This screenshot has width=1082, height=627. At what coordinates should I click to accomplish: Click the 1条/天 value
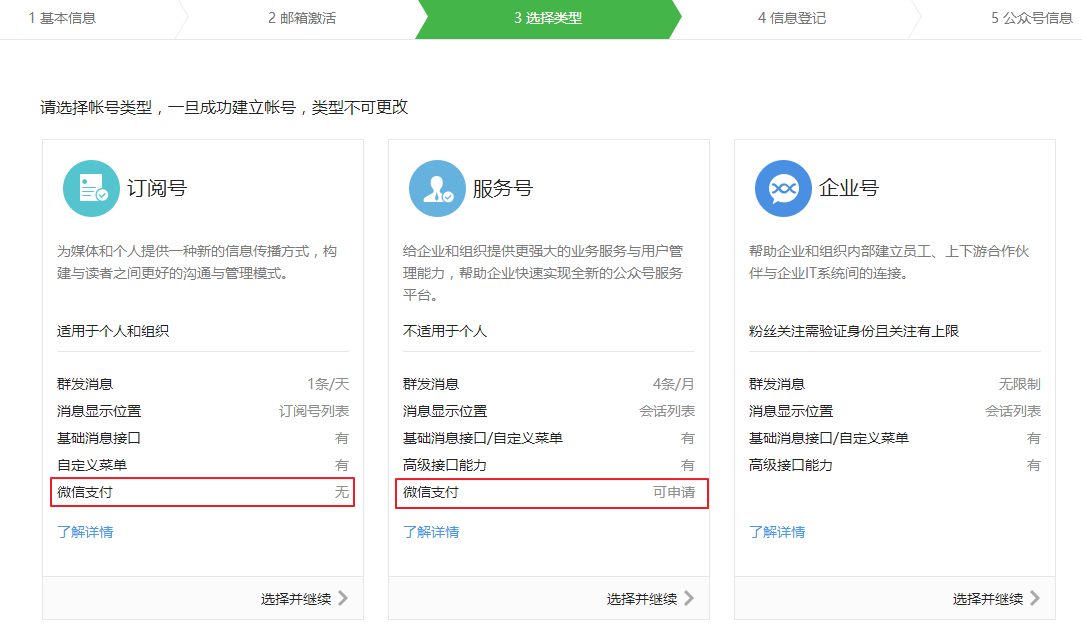pos(328,384)
